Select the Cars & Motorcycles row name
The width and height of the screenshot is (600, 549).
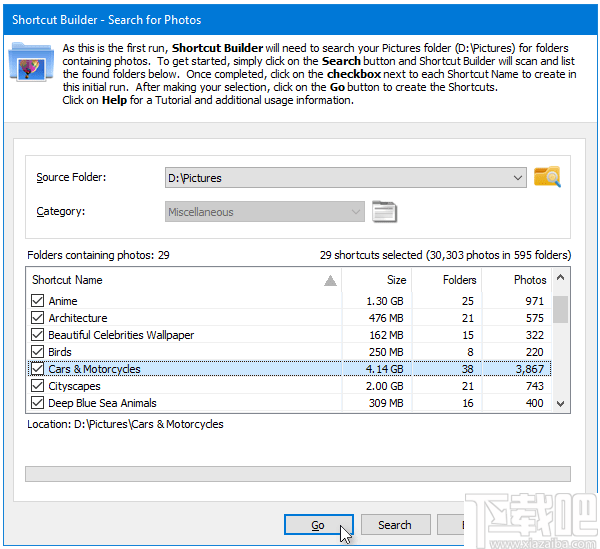pos(94,369)
